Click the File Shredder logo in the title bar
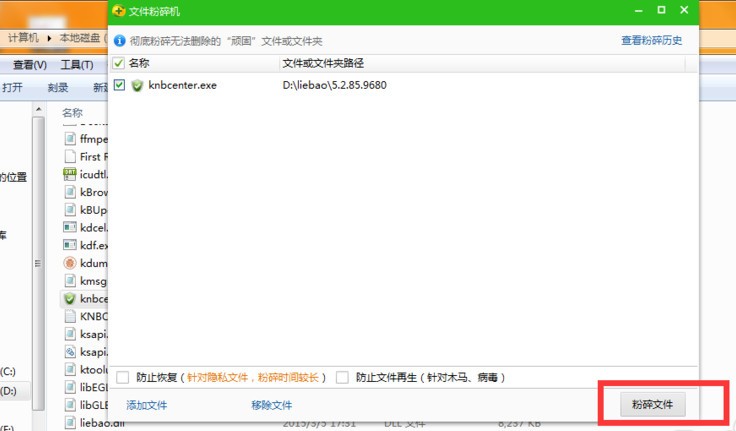Image resolution: width=736 pixels, height=431 pixels. (119, 11)
